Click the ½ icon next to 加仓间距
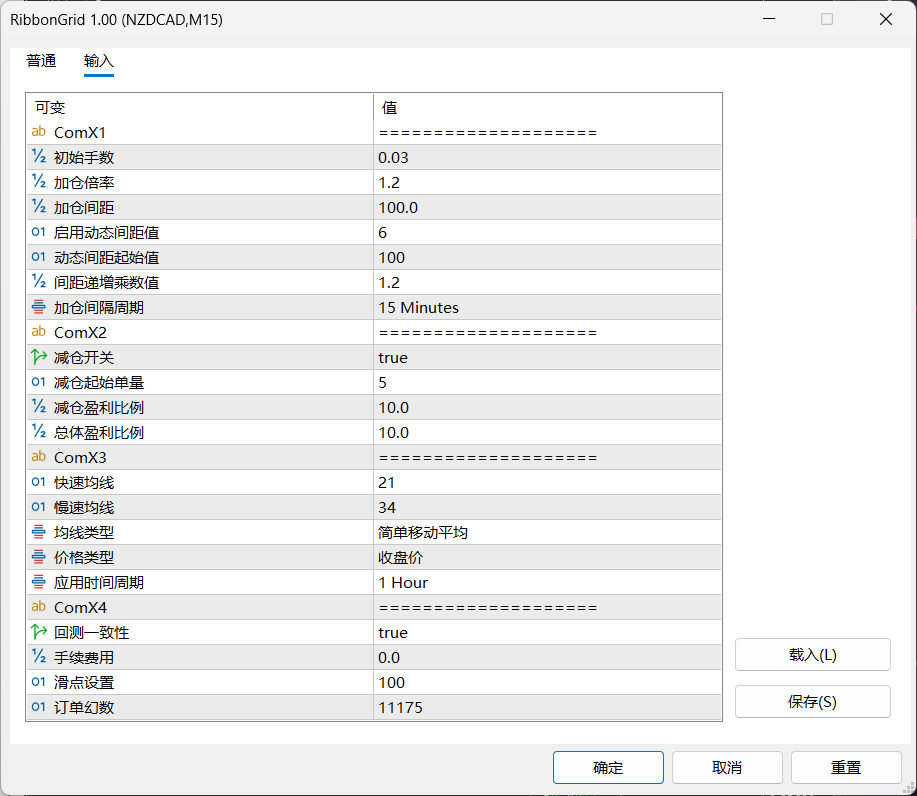 coord(39,207)
